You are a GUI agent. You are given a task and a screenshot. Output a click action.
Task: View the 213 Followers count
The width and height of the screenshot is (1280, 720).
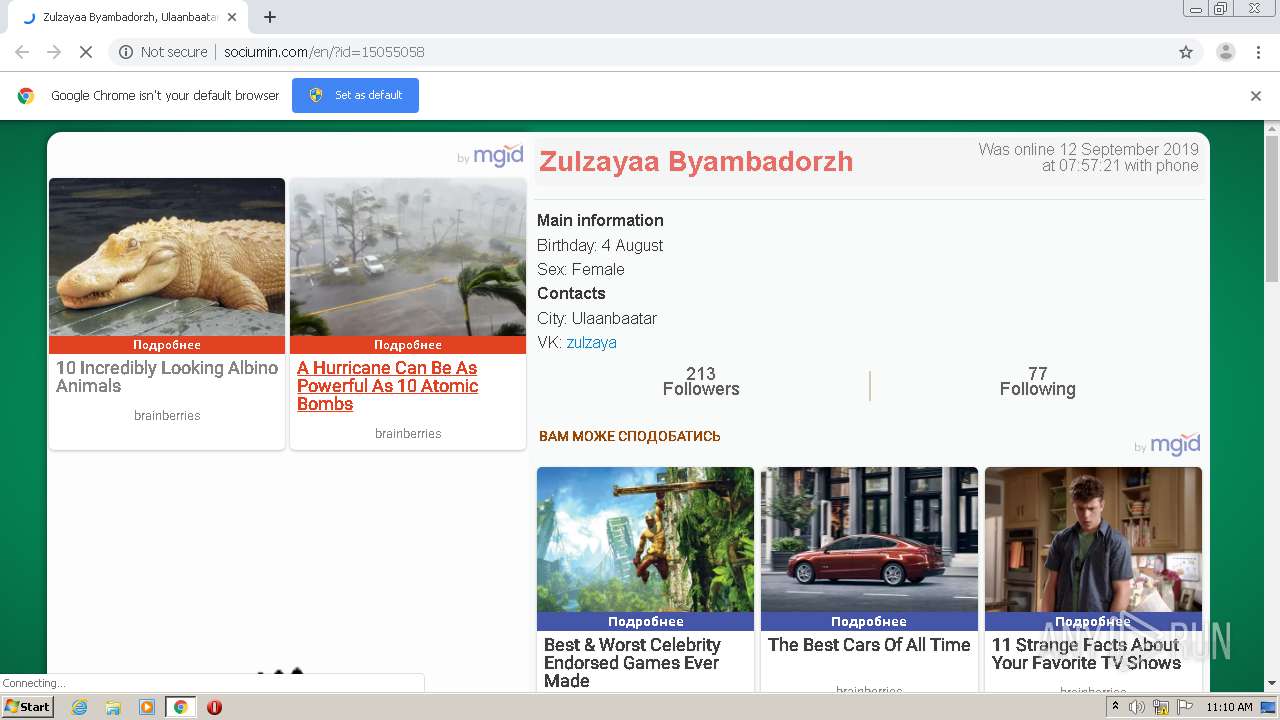(x=701, y=382)
